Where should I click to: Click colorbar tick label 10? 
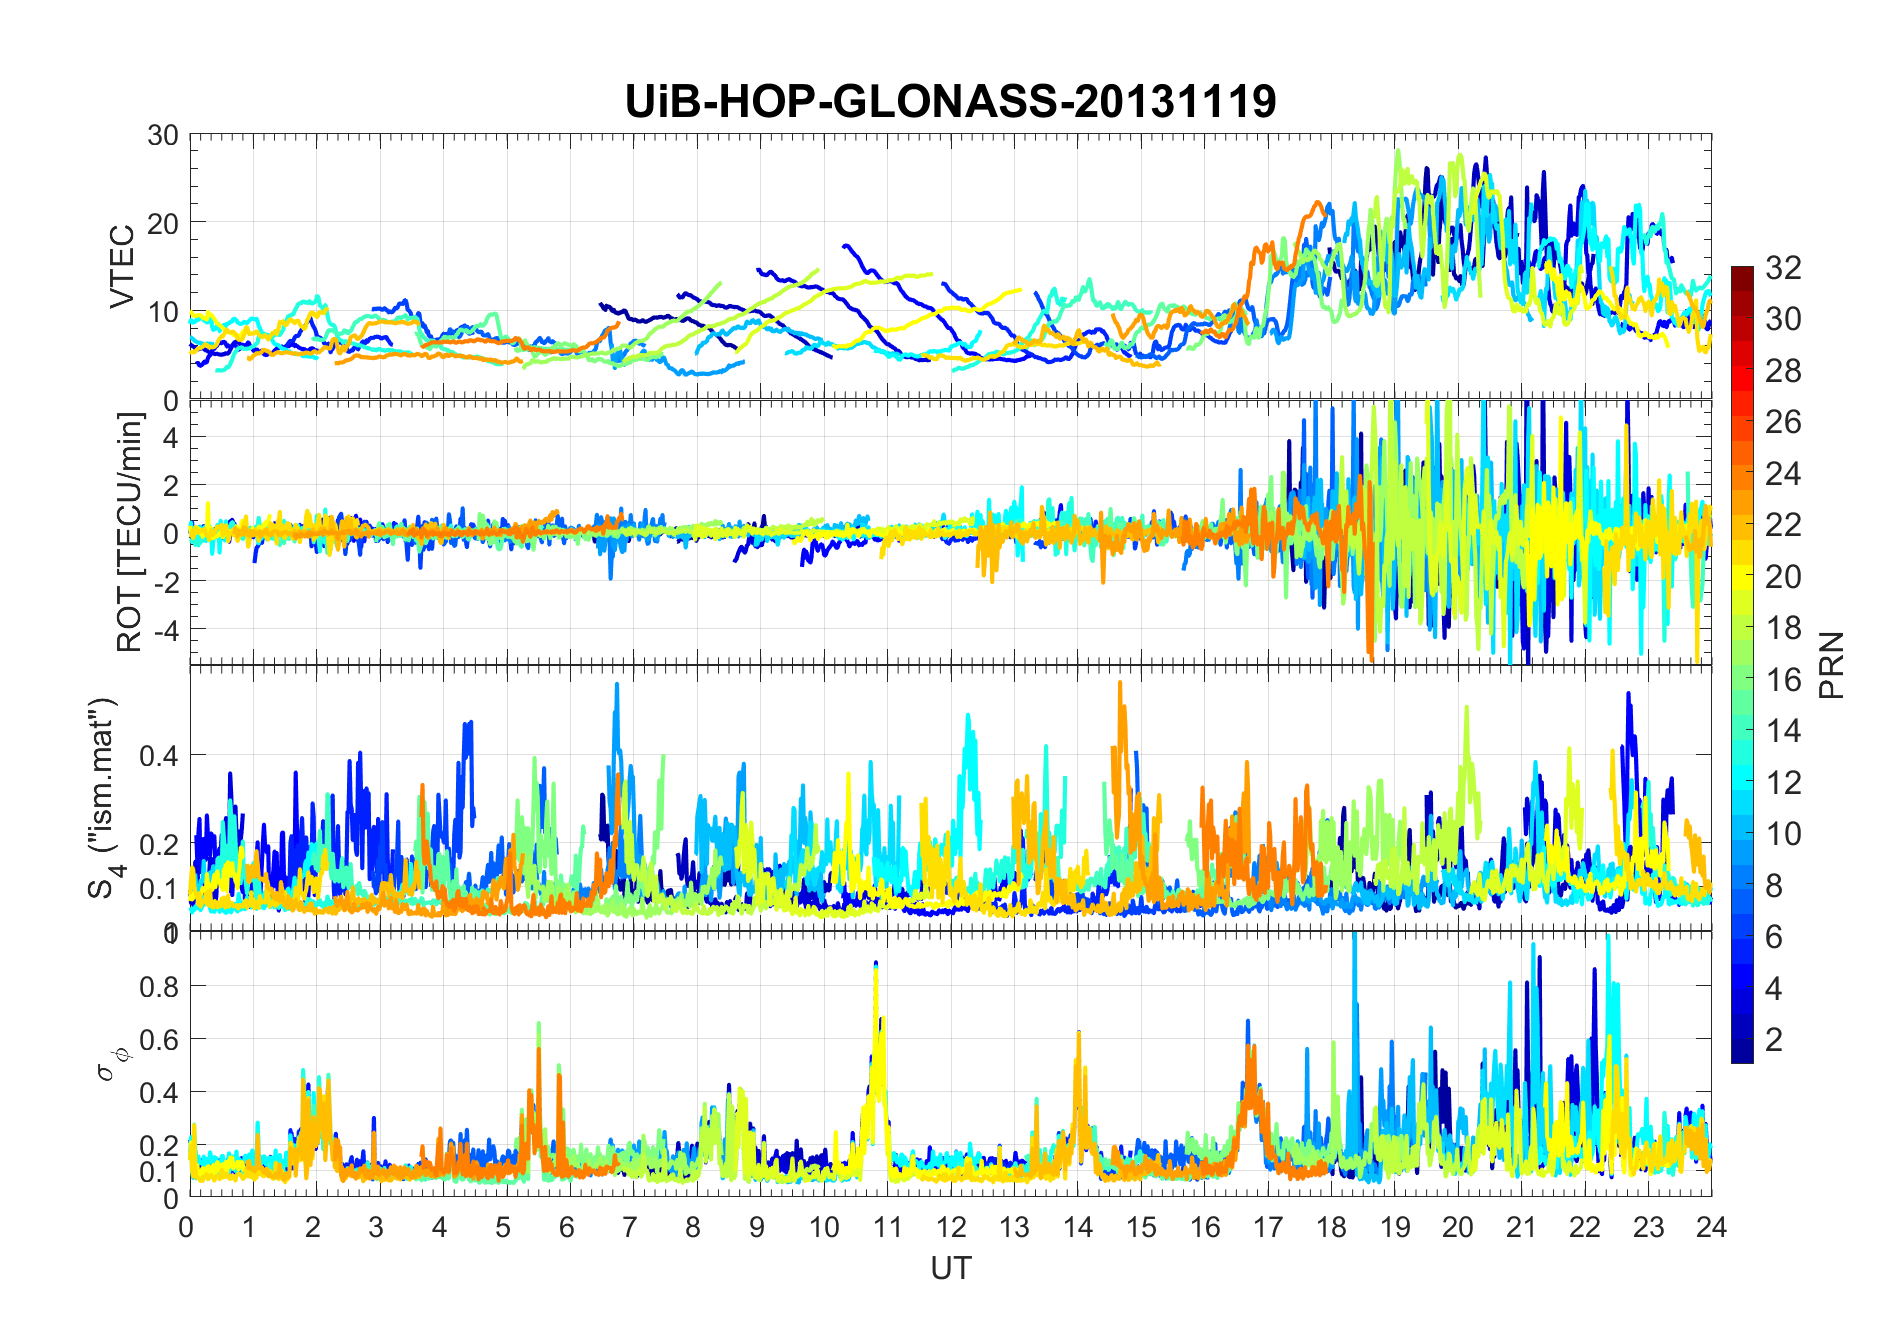click(x=1783, y=834)
